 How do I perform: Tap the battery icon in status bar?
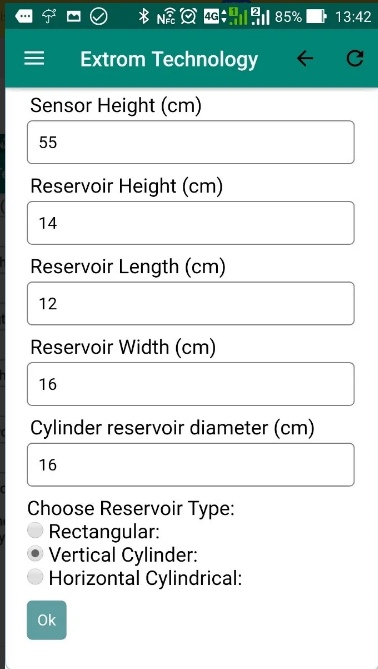317,17
